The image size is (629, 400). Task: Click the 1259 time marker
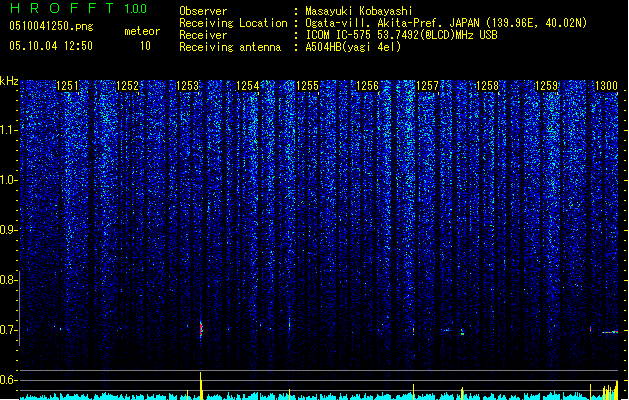tap(547, 86)
